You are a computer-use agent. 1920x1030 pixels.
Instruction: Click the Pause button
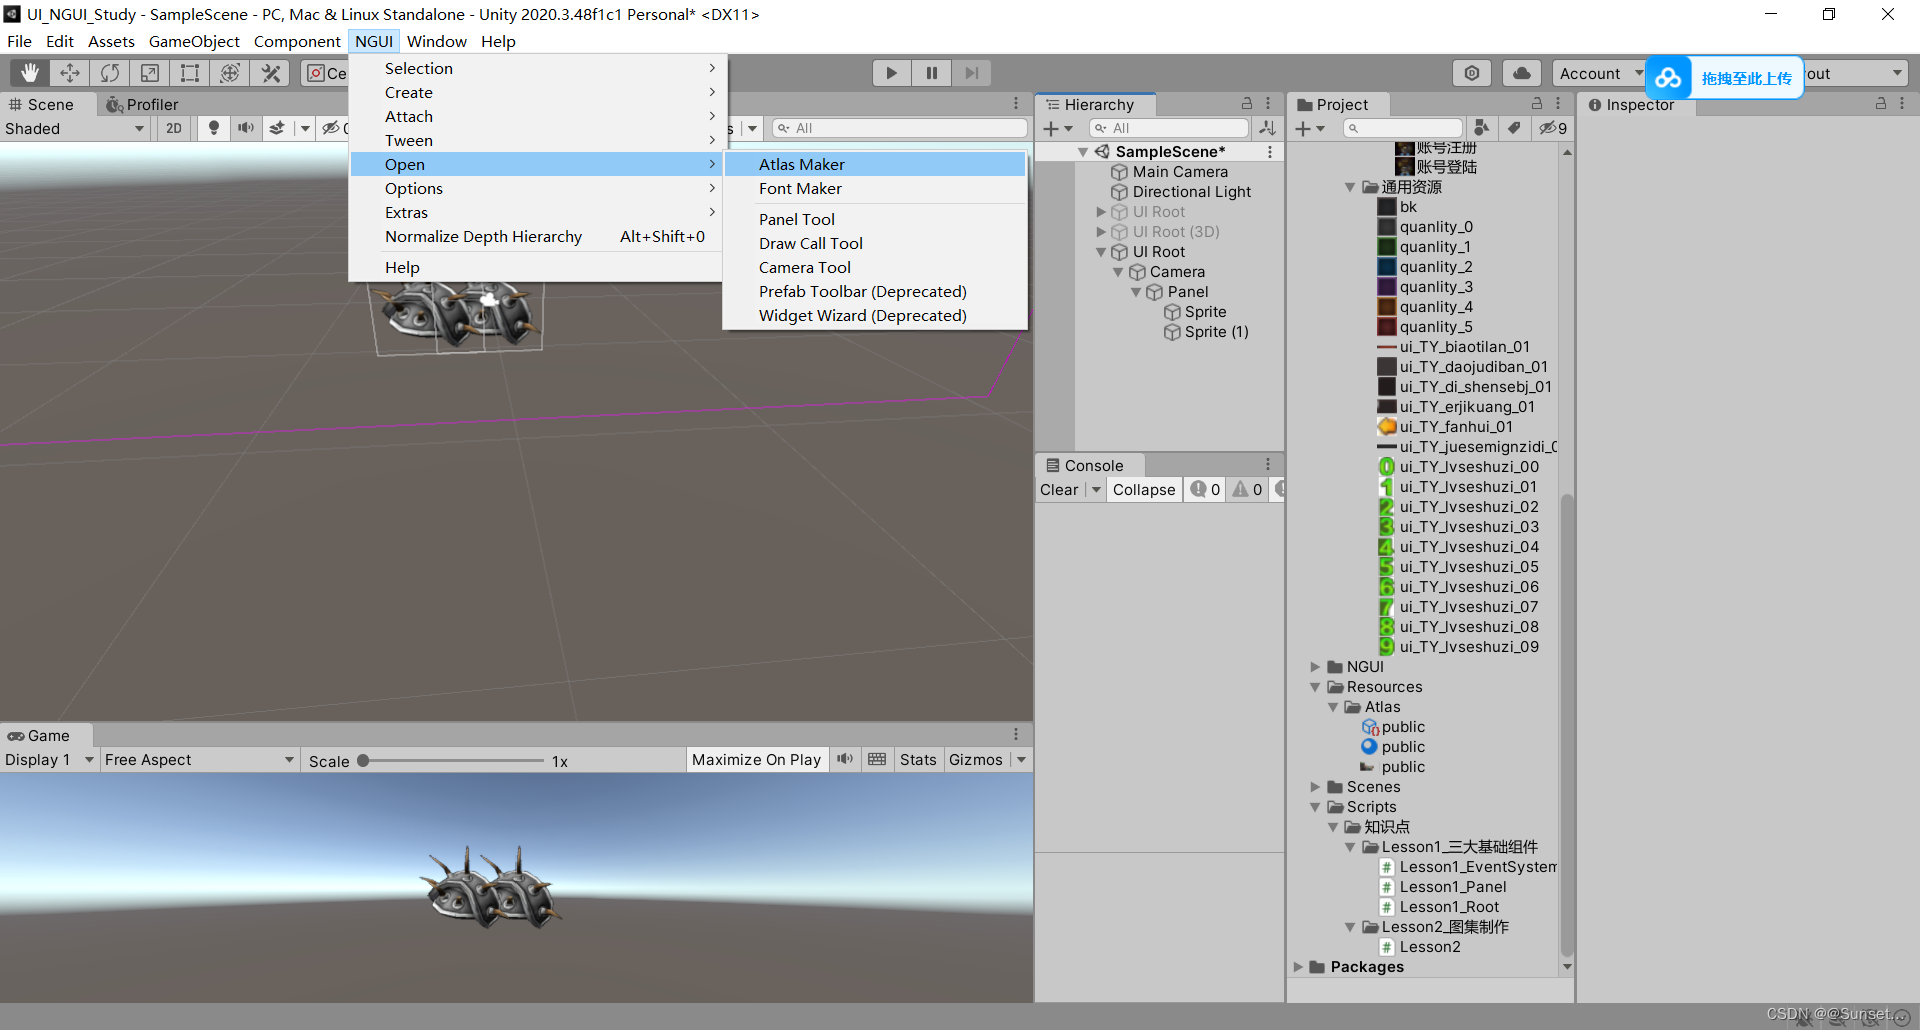point(931,73)
